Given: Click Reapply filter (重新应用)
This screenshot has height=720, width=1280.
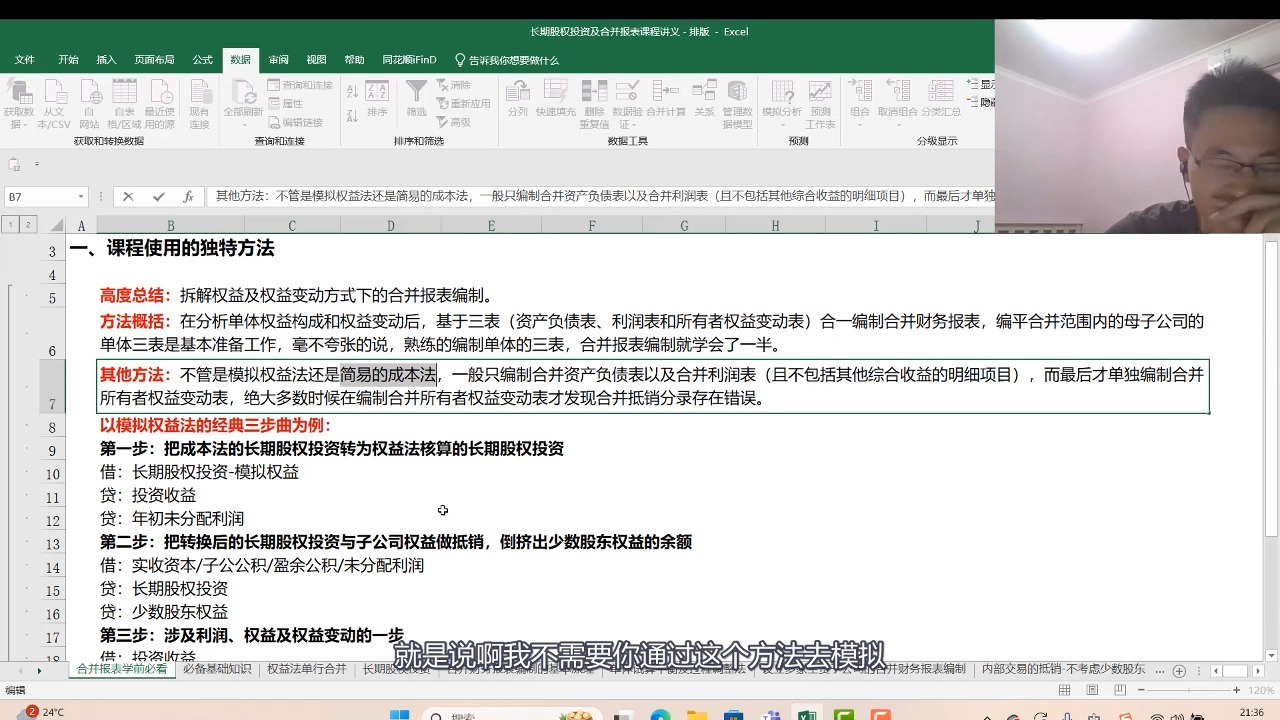Looking at the screenshot, I should [464, 104].
